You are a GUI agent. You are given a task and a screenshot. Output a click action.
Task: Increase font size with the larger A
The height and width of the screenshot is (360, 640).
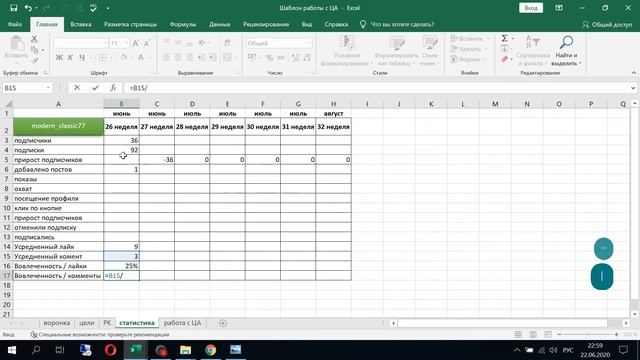136,43
